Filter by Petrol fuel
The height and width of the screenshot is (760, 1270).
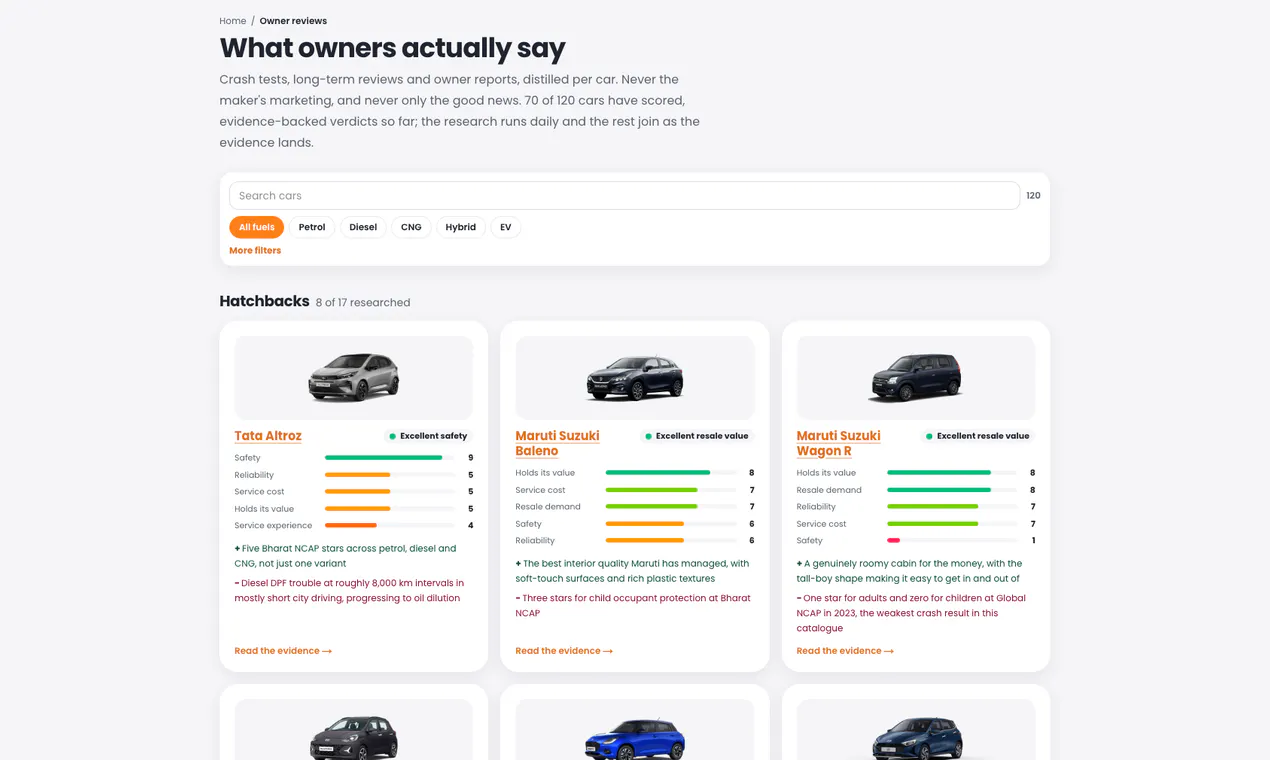[x=312, y=227]
